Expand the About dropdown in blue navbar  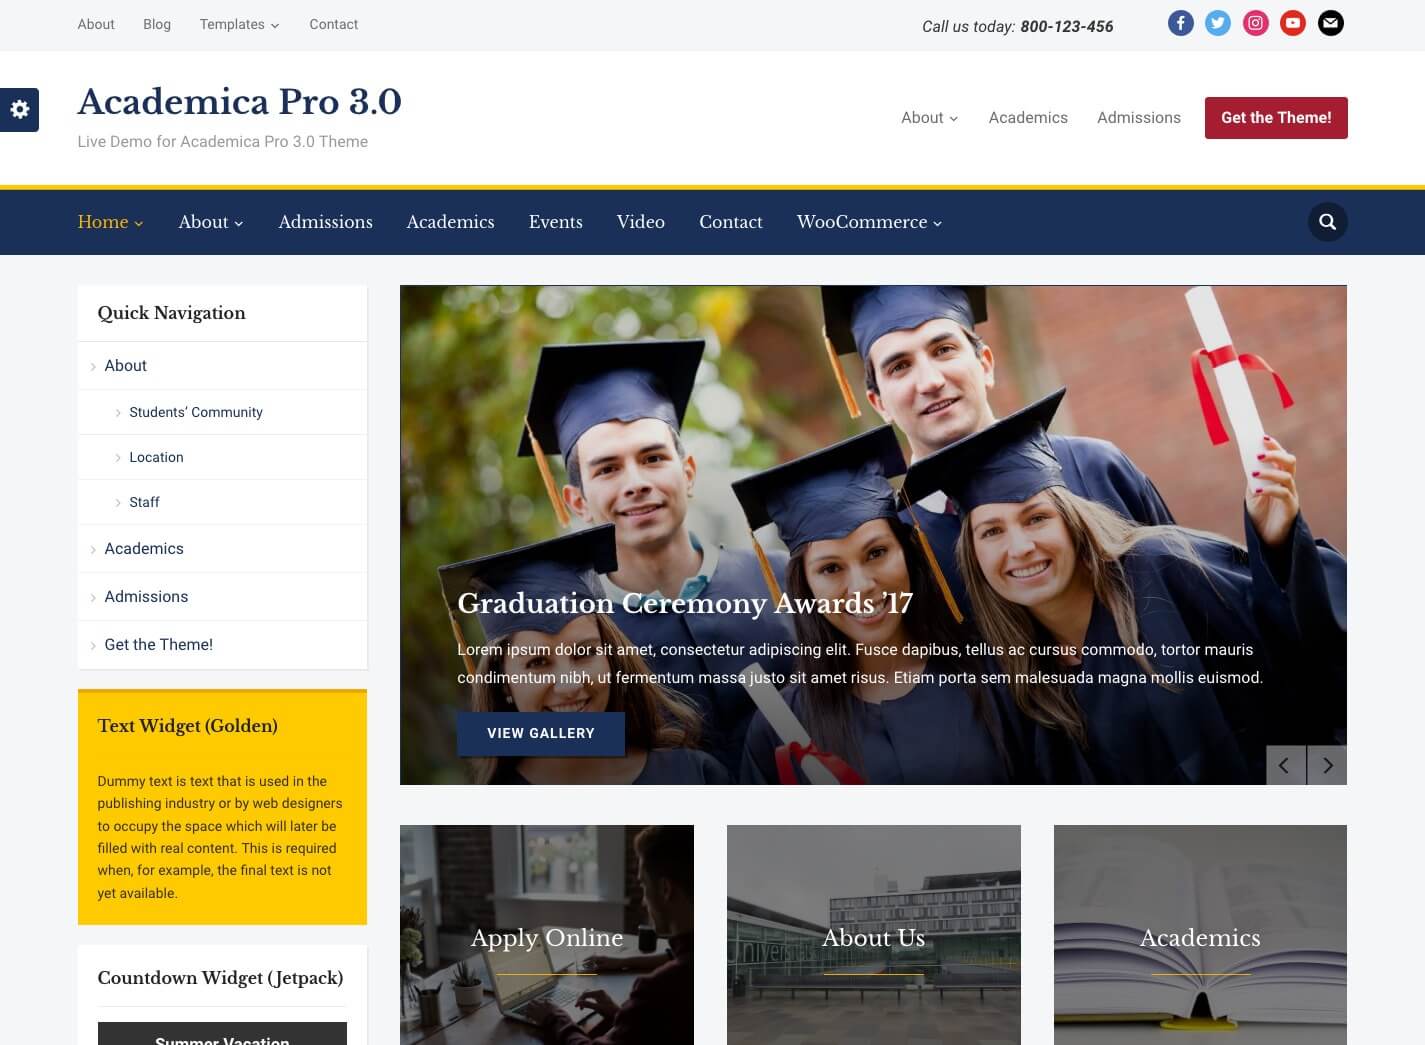(211, 222)
